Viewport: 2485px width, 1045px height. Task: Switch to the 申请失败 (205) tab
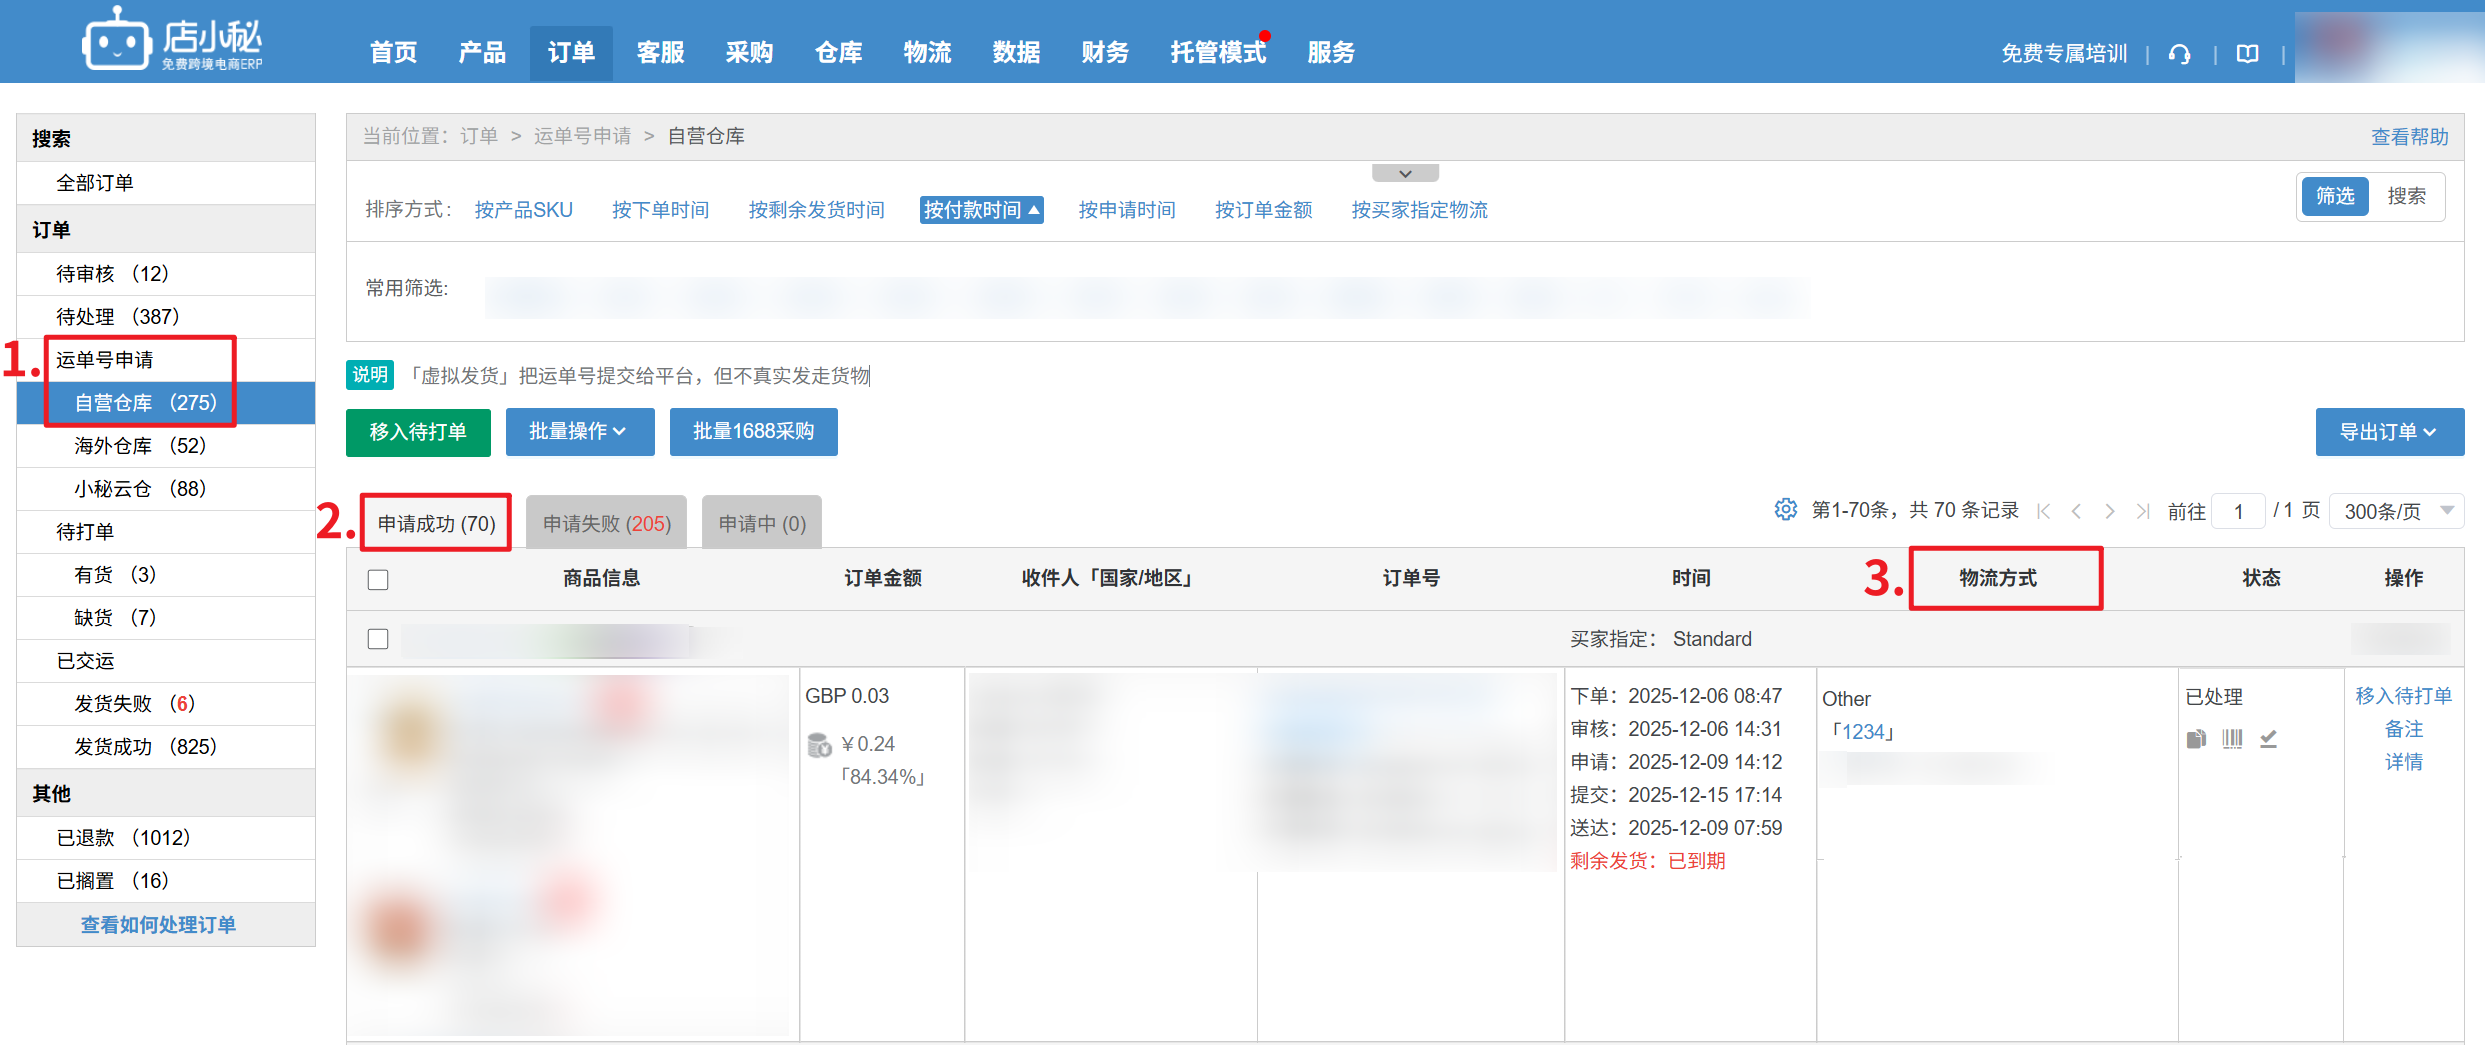tap(606, 524)
